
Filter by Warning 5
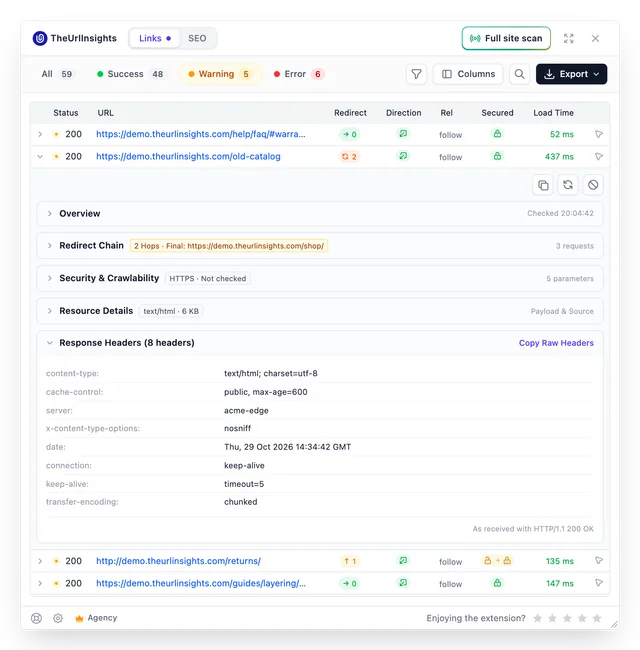(221, 74)
